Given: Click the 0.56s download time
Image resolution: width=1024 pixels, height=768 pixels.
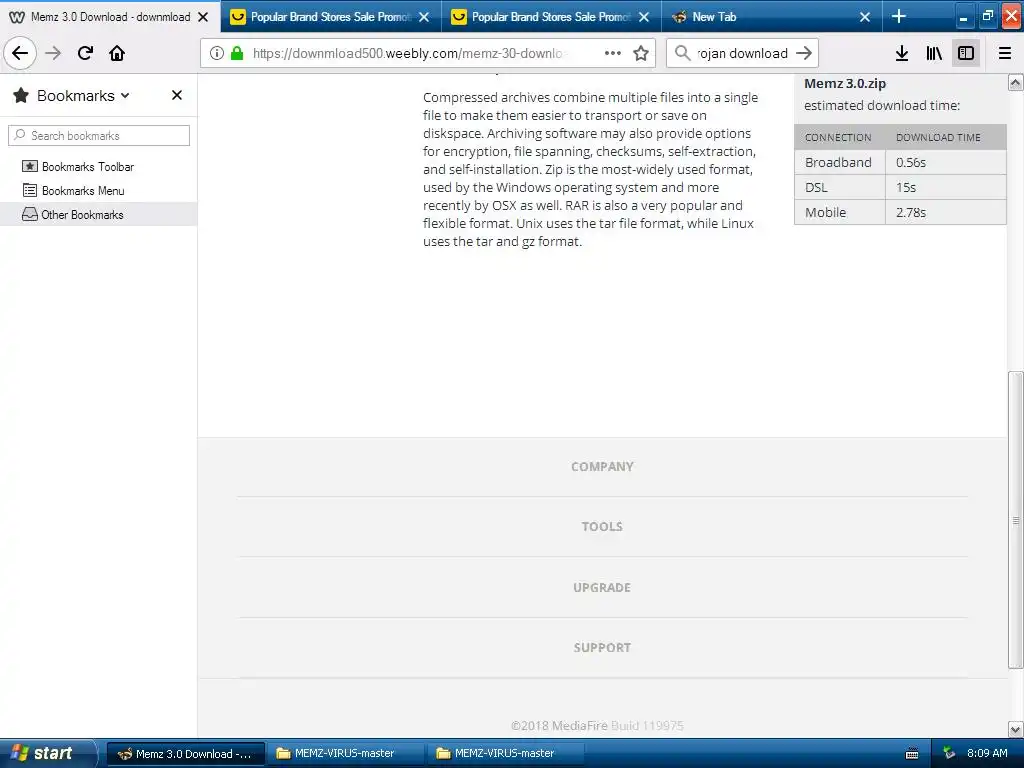Looking at the screenshot, I should pos(911,162).
